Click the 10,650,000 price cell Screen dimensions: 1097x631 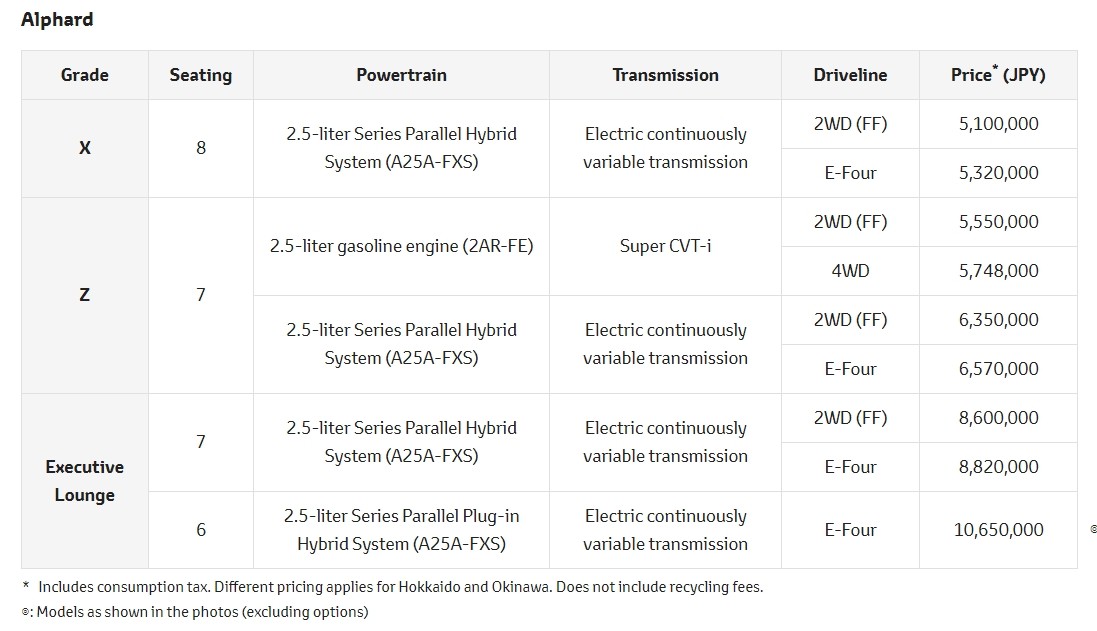click(998, 530)
